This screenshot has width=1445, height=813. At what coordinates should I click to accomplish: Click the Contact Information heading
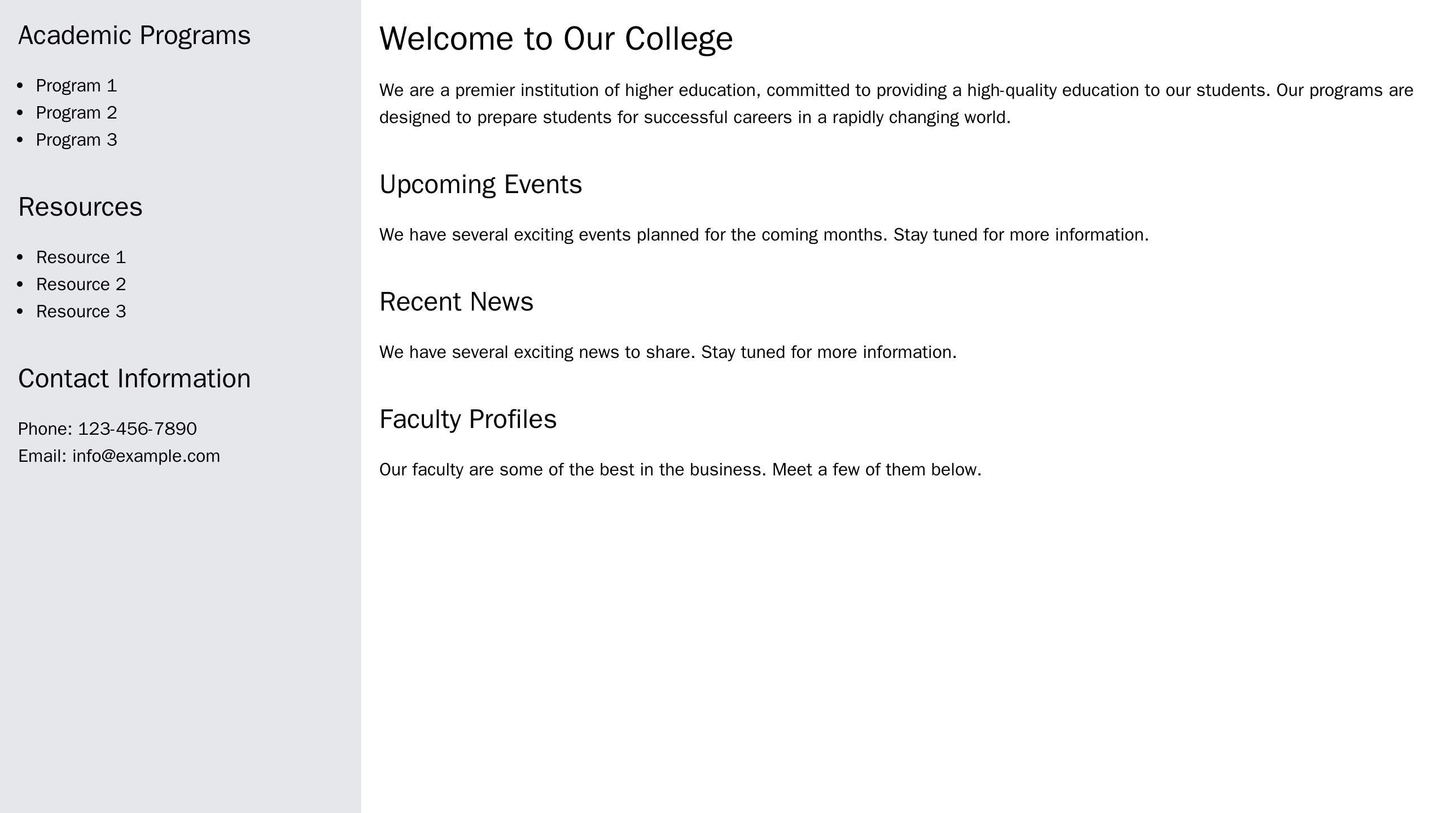pos(134,378)
